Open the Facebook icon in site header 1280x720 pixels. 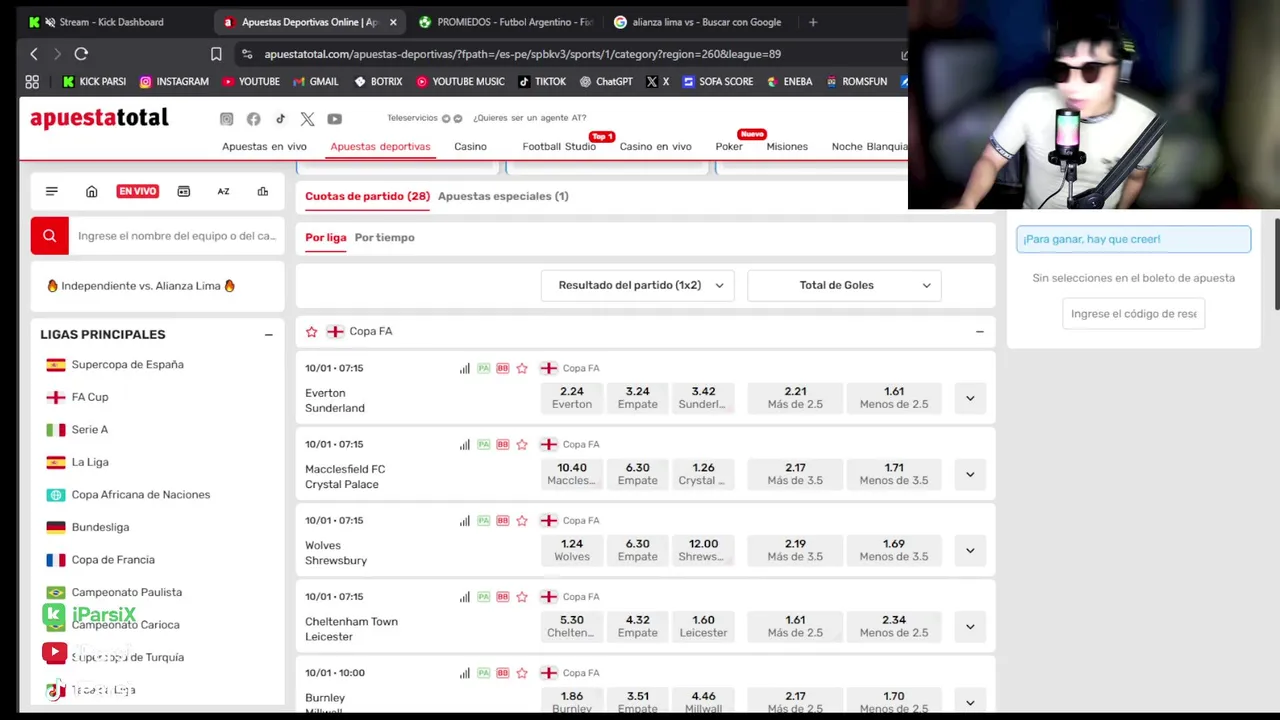pyautogui.click(x=254, y=119)
